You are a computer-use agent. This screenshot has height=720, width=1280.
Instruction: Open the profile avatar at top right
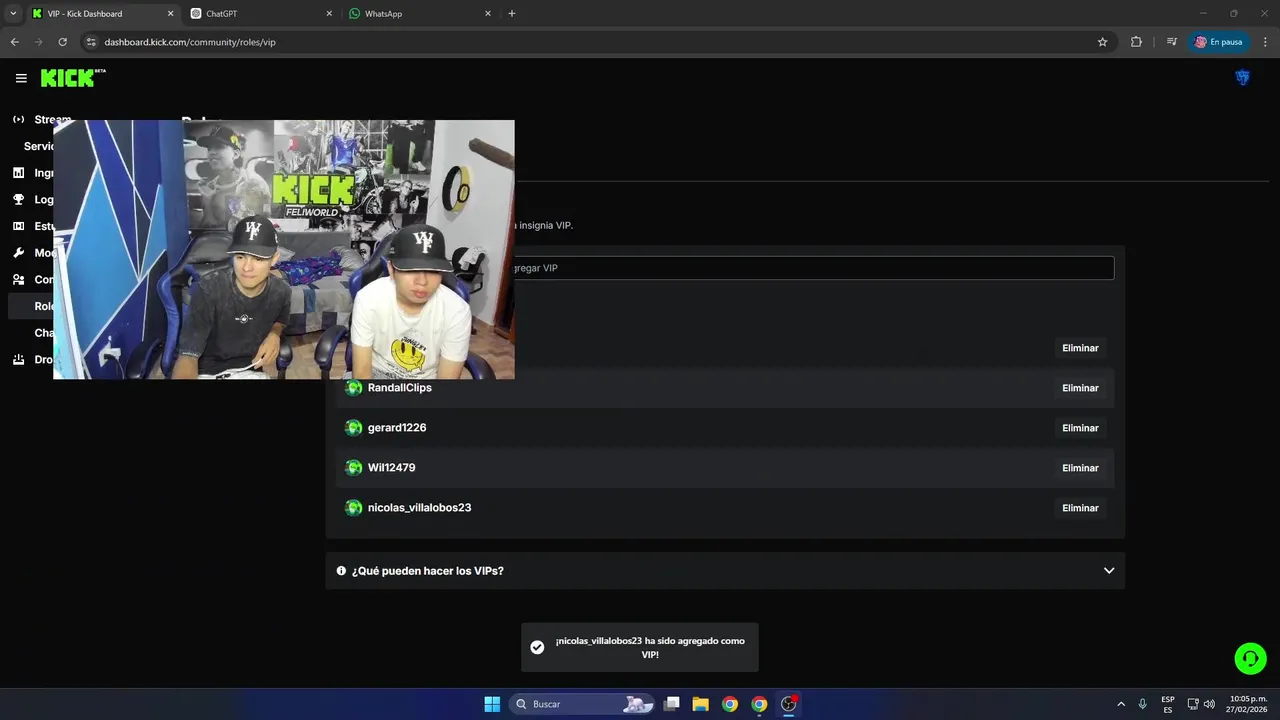(x=1243, y=78)
